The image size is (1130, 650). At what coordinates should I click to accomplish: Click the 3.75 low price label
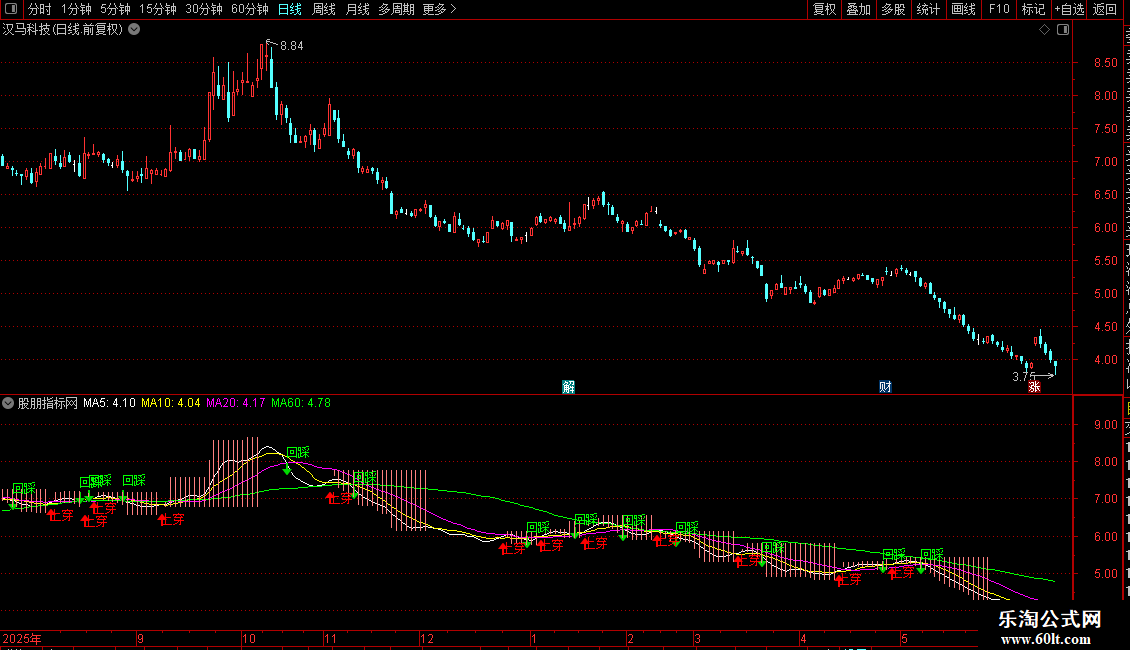point(1024,377)
